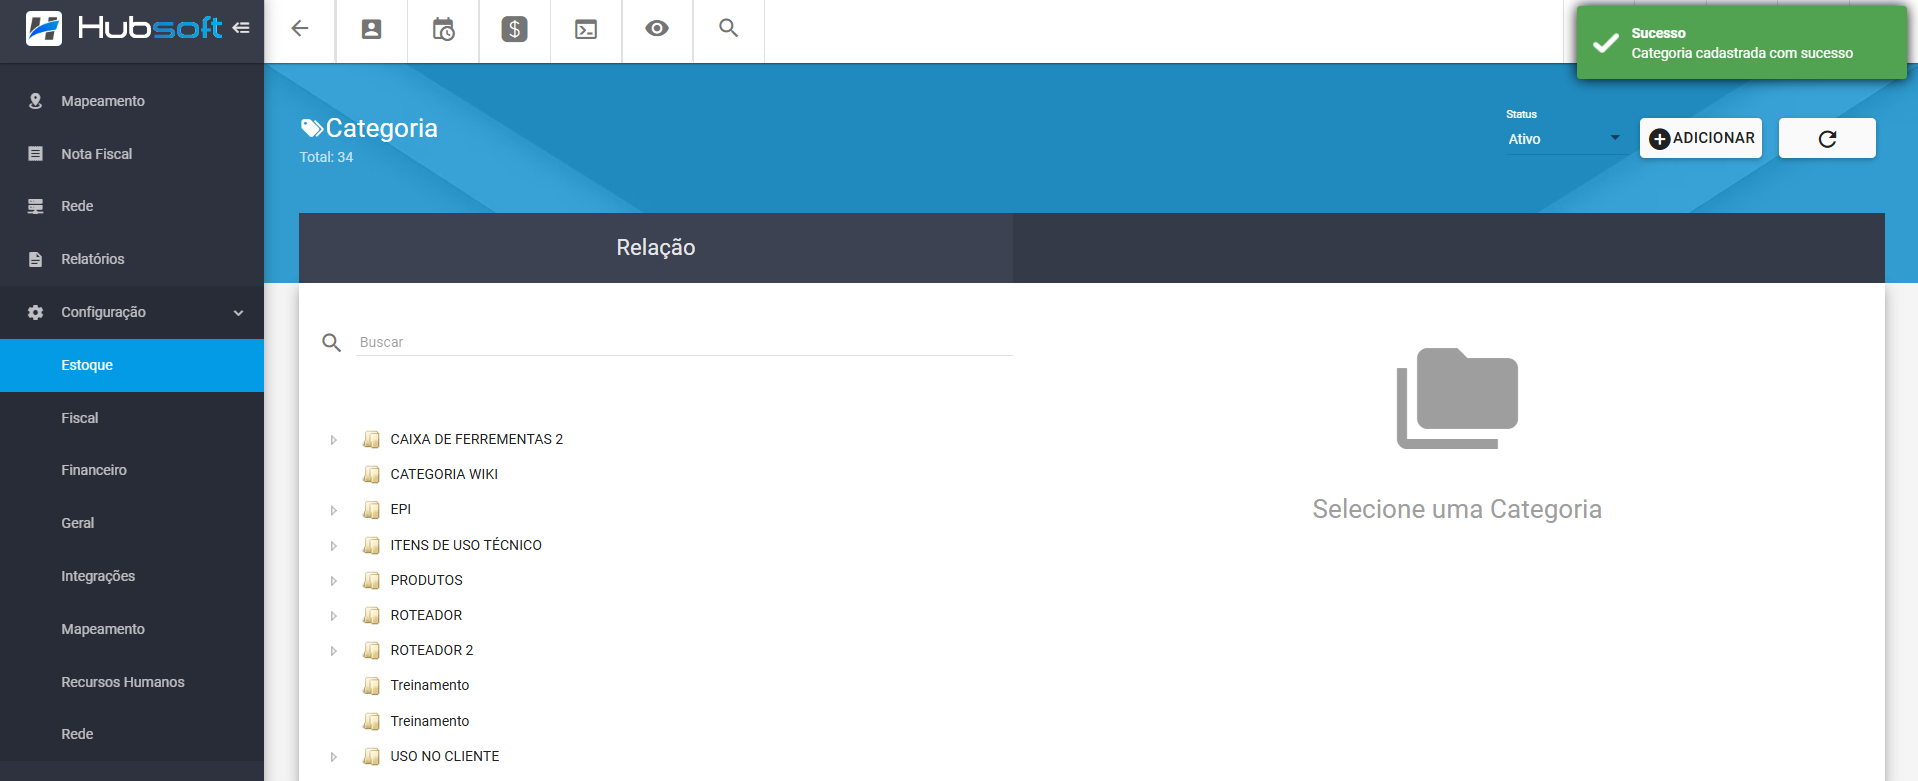Click folder icon of EPI
Screen dimensions: 1918x781
tap(371, 509)
